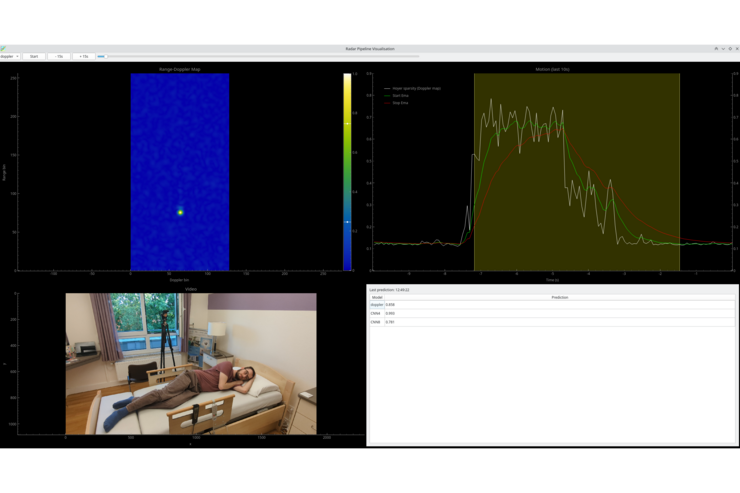
Task: Open the doppler model dropdown
Action: tap(9, 56)
